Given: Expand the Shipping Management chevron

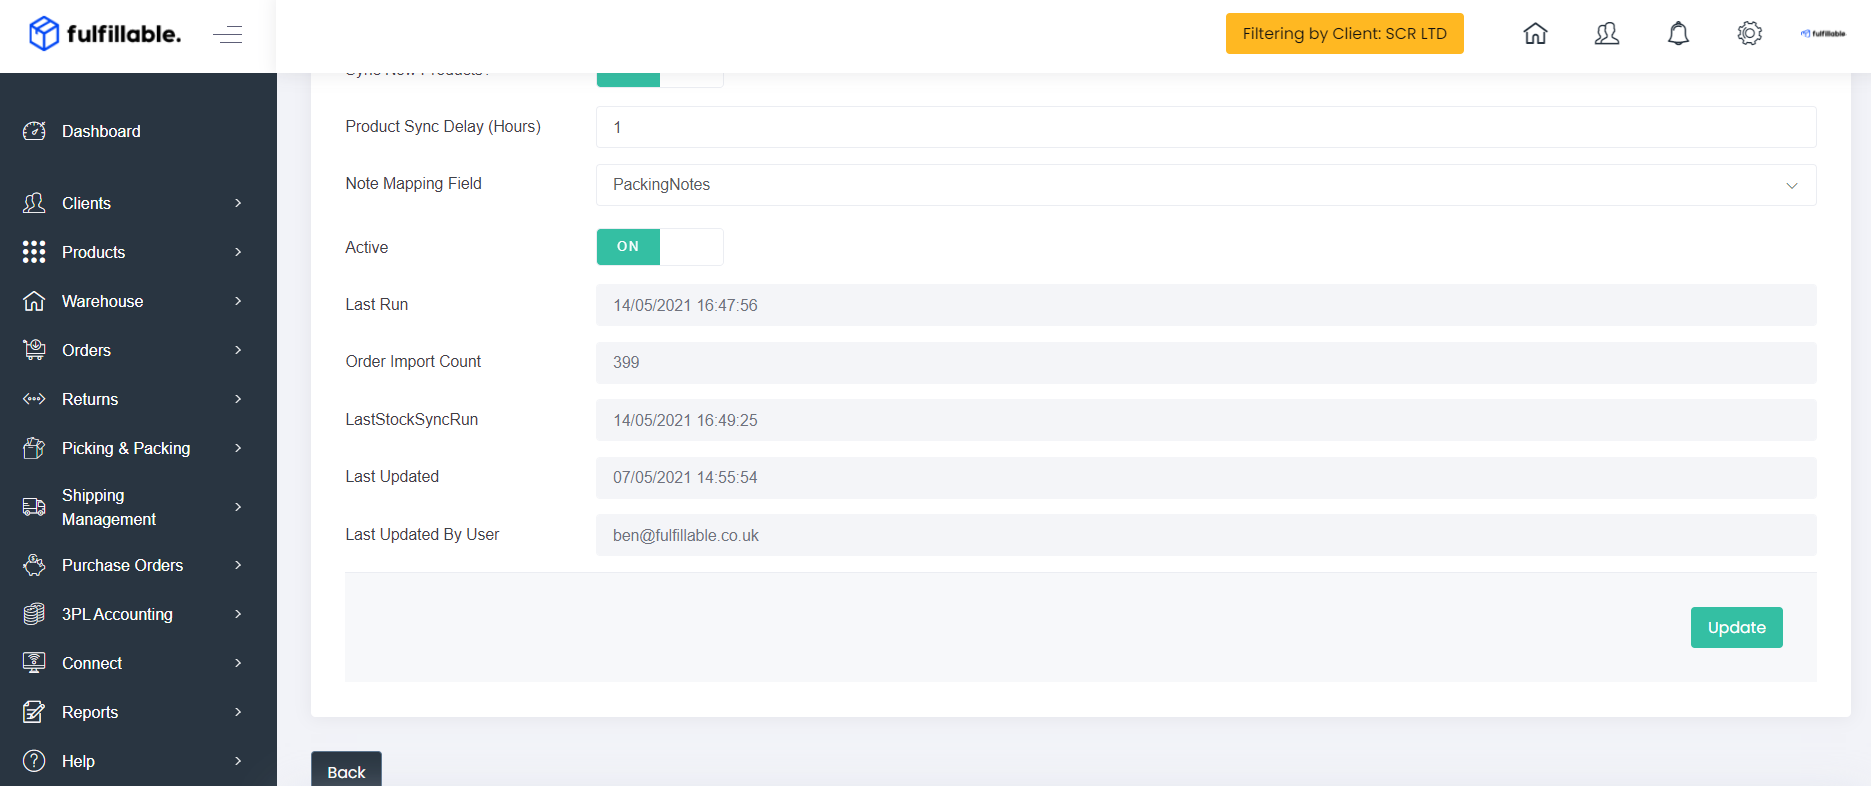Looking at the screenshot, I should [x=238, y=507].
